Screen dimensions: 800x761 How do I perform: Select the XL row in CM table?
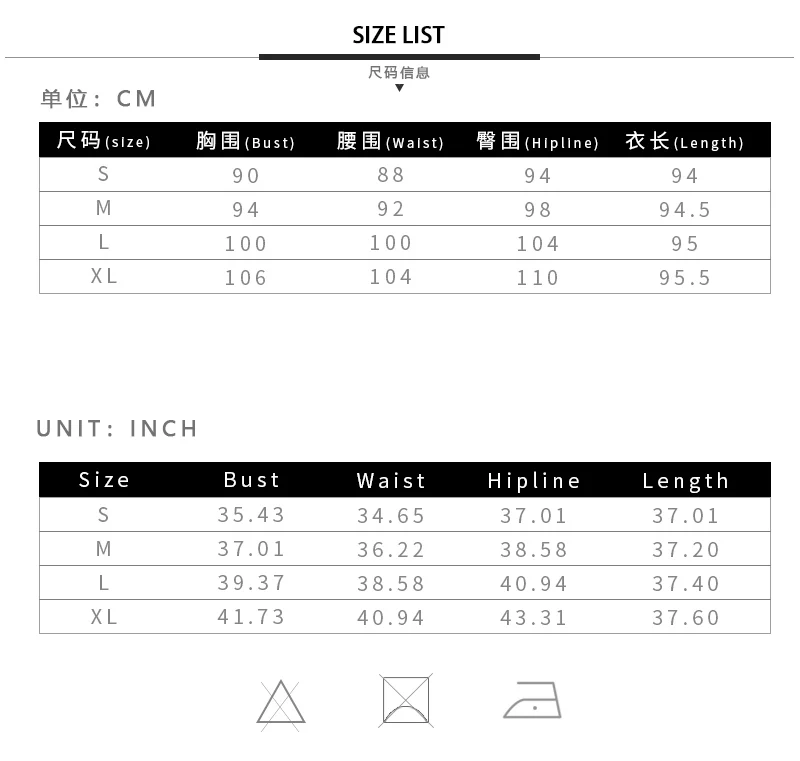click(405, 276)
